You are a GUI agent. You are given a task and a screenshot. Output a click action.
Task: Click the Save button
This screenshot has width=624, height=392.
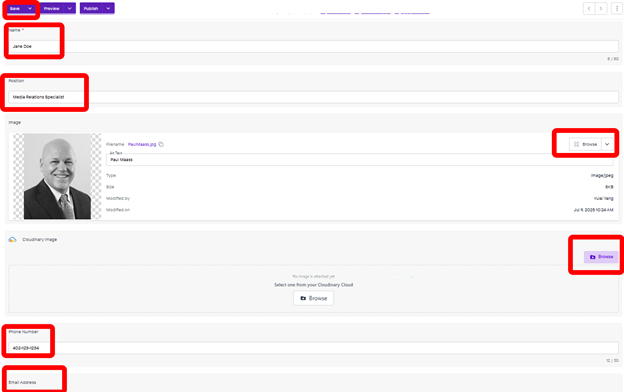[16, 8]
